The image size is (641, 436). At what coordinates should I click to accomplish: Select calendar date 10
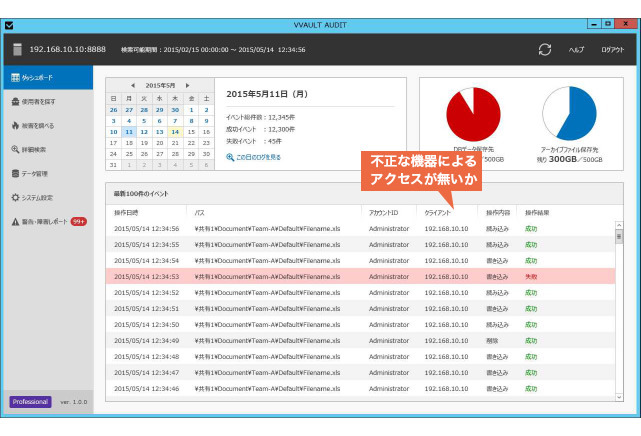113,132
